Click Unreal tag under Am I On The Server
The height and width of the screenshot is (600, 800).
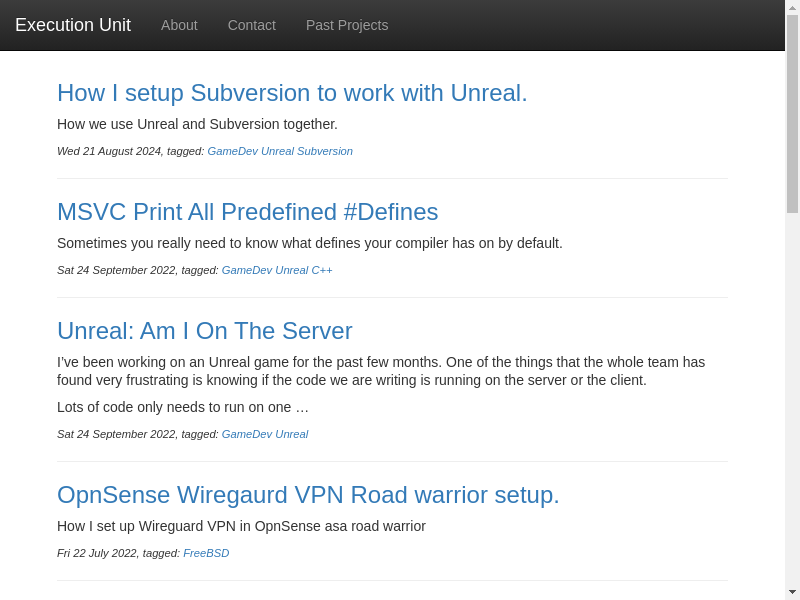click(x=291, y=434)
